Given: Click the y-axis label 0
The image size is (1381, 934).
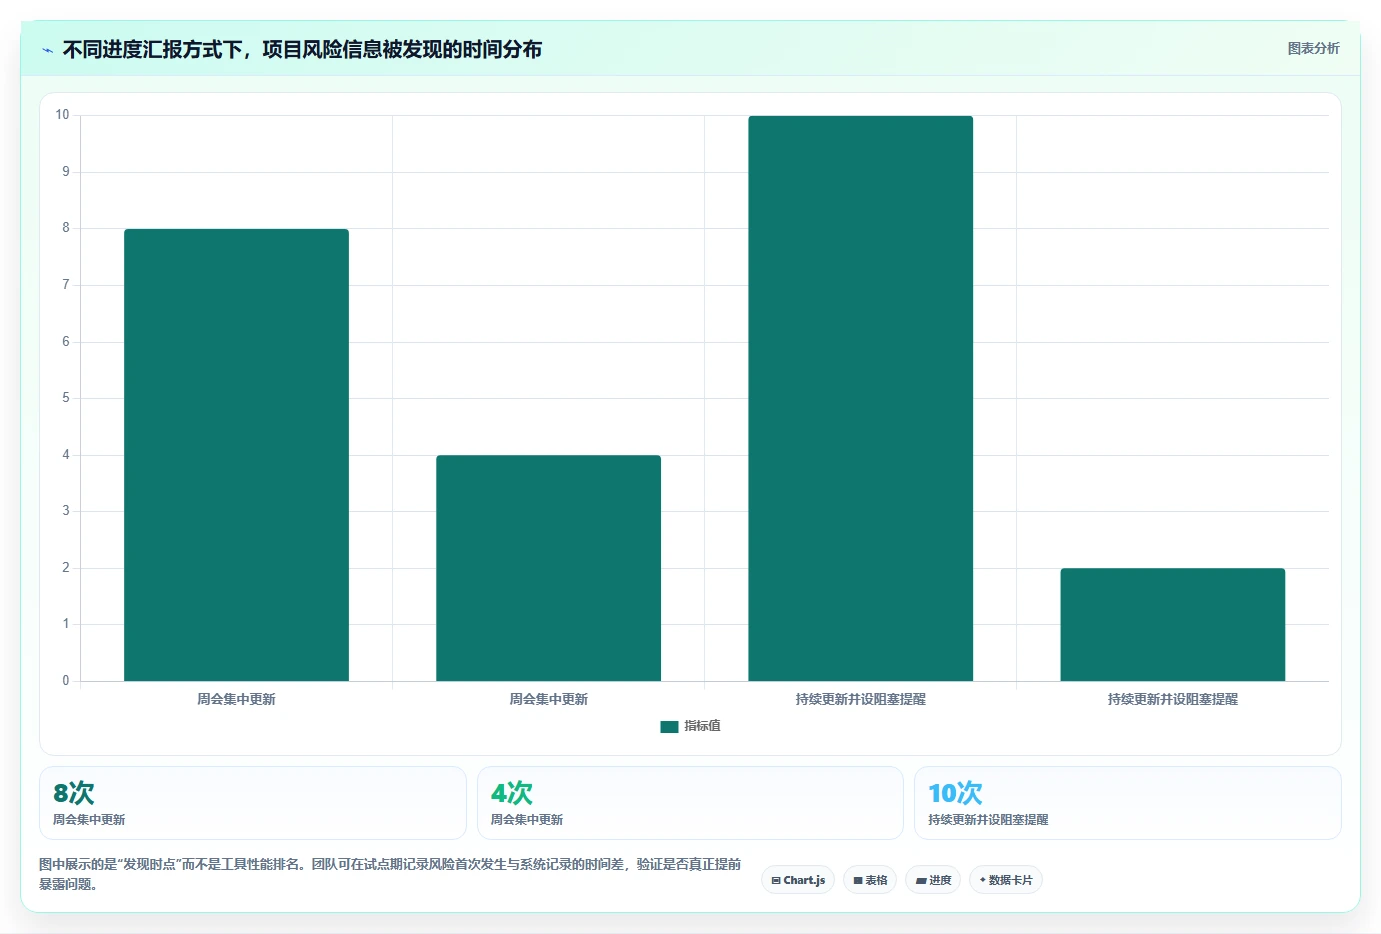Looking at the screenshot, I should click(66, 681).
